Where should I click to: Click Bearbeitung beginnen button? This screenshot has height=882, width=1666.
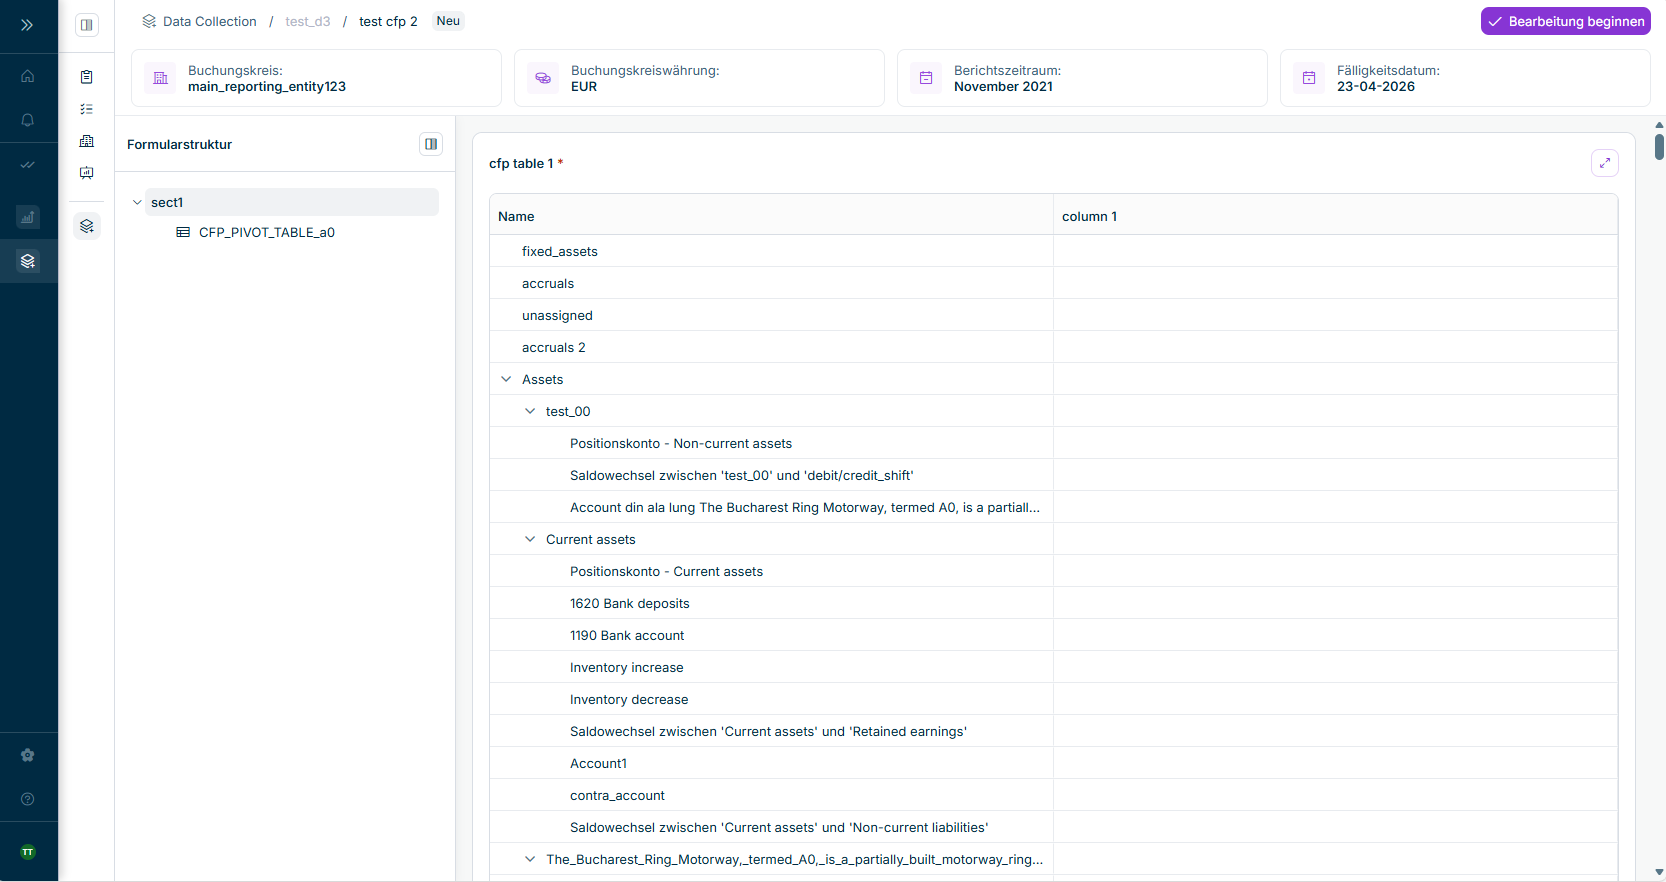1565,21
